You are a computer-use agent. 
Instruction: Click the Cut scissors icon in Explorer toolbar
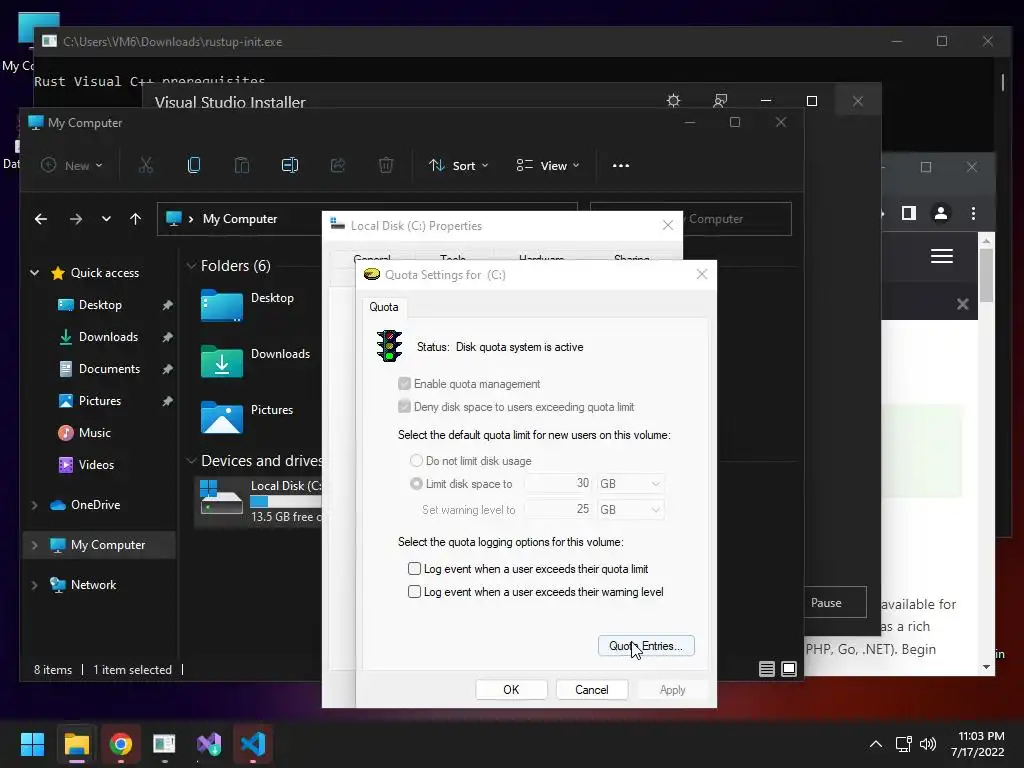point(146,165)
